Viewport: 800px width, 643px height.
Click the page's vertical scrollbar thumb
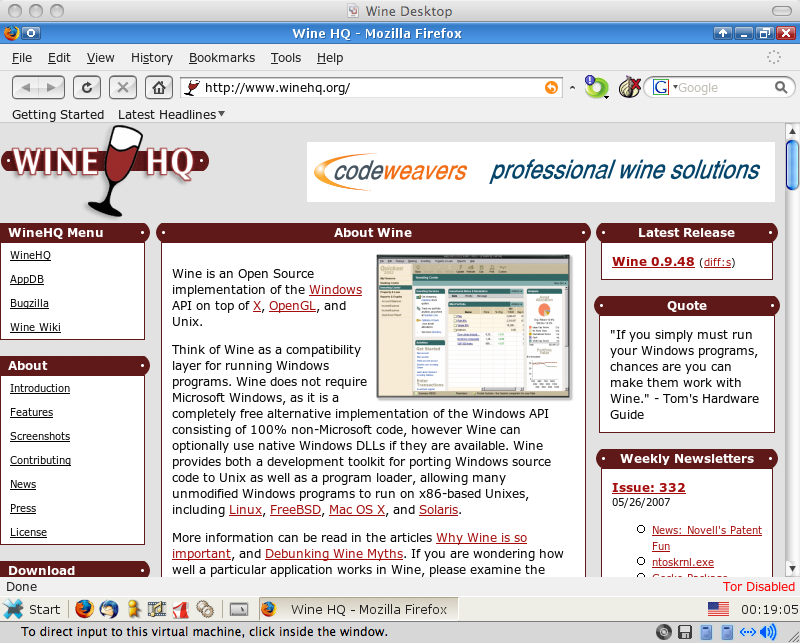[792, 164]
